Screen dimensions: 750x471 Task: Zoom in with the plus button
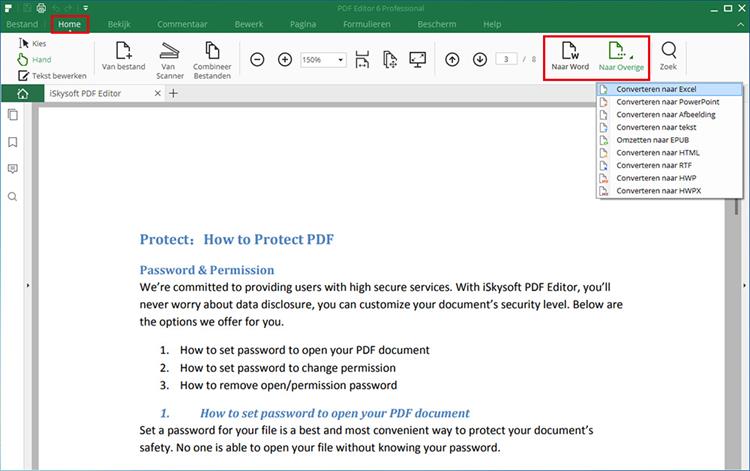coord(285,60)
